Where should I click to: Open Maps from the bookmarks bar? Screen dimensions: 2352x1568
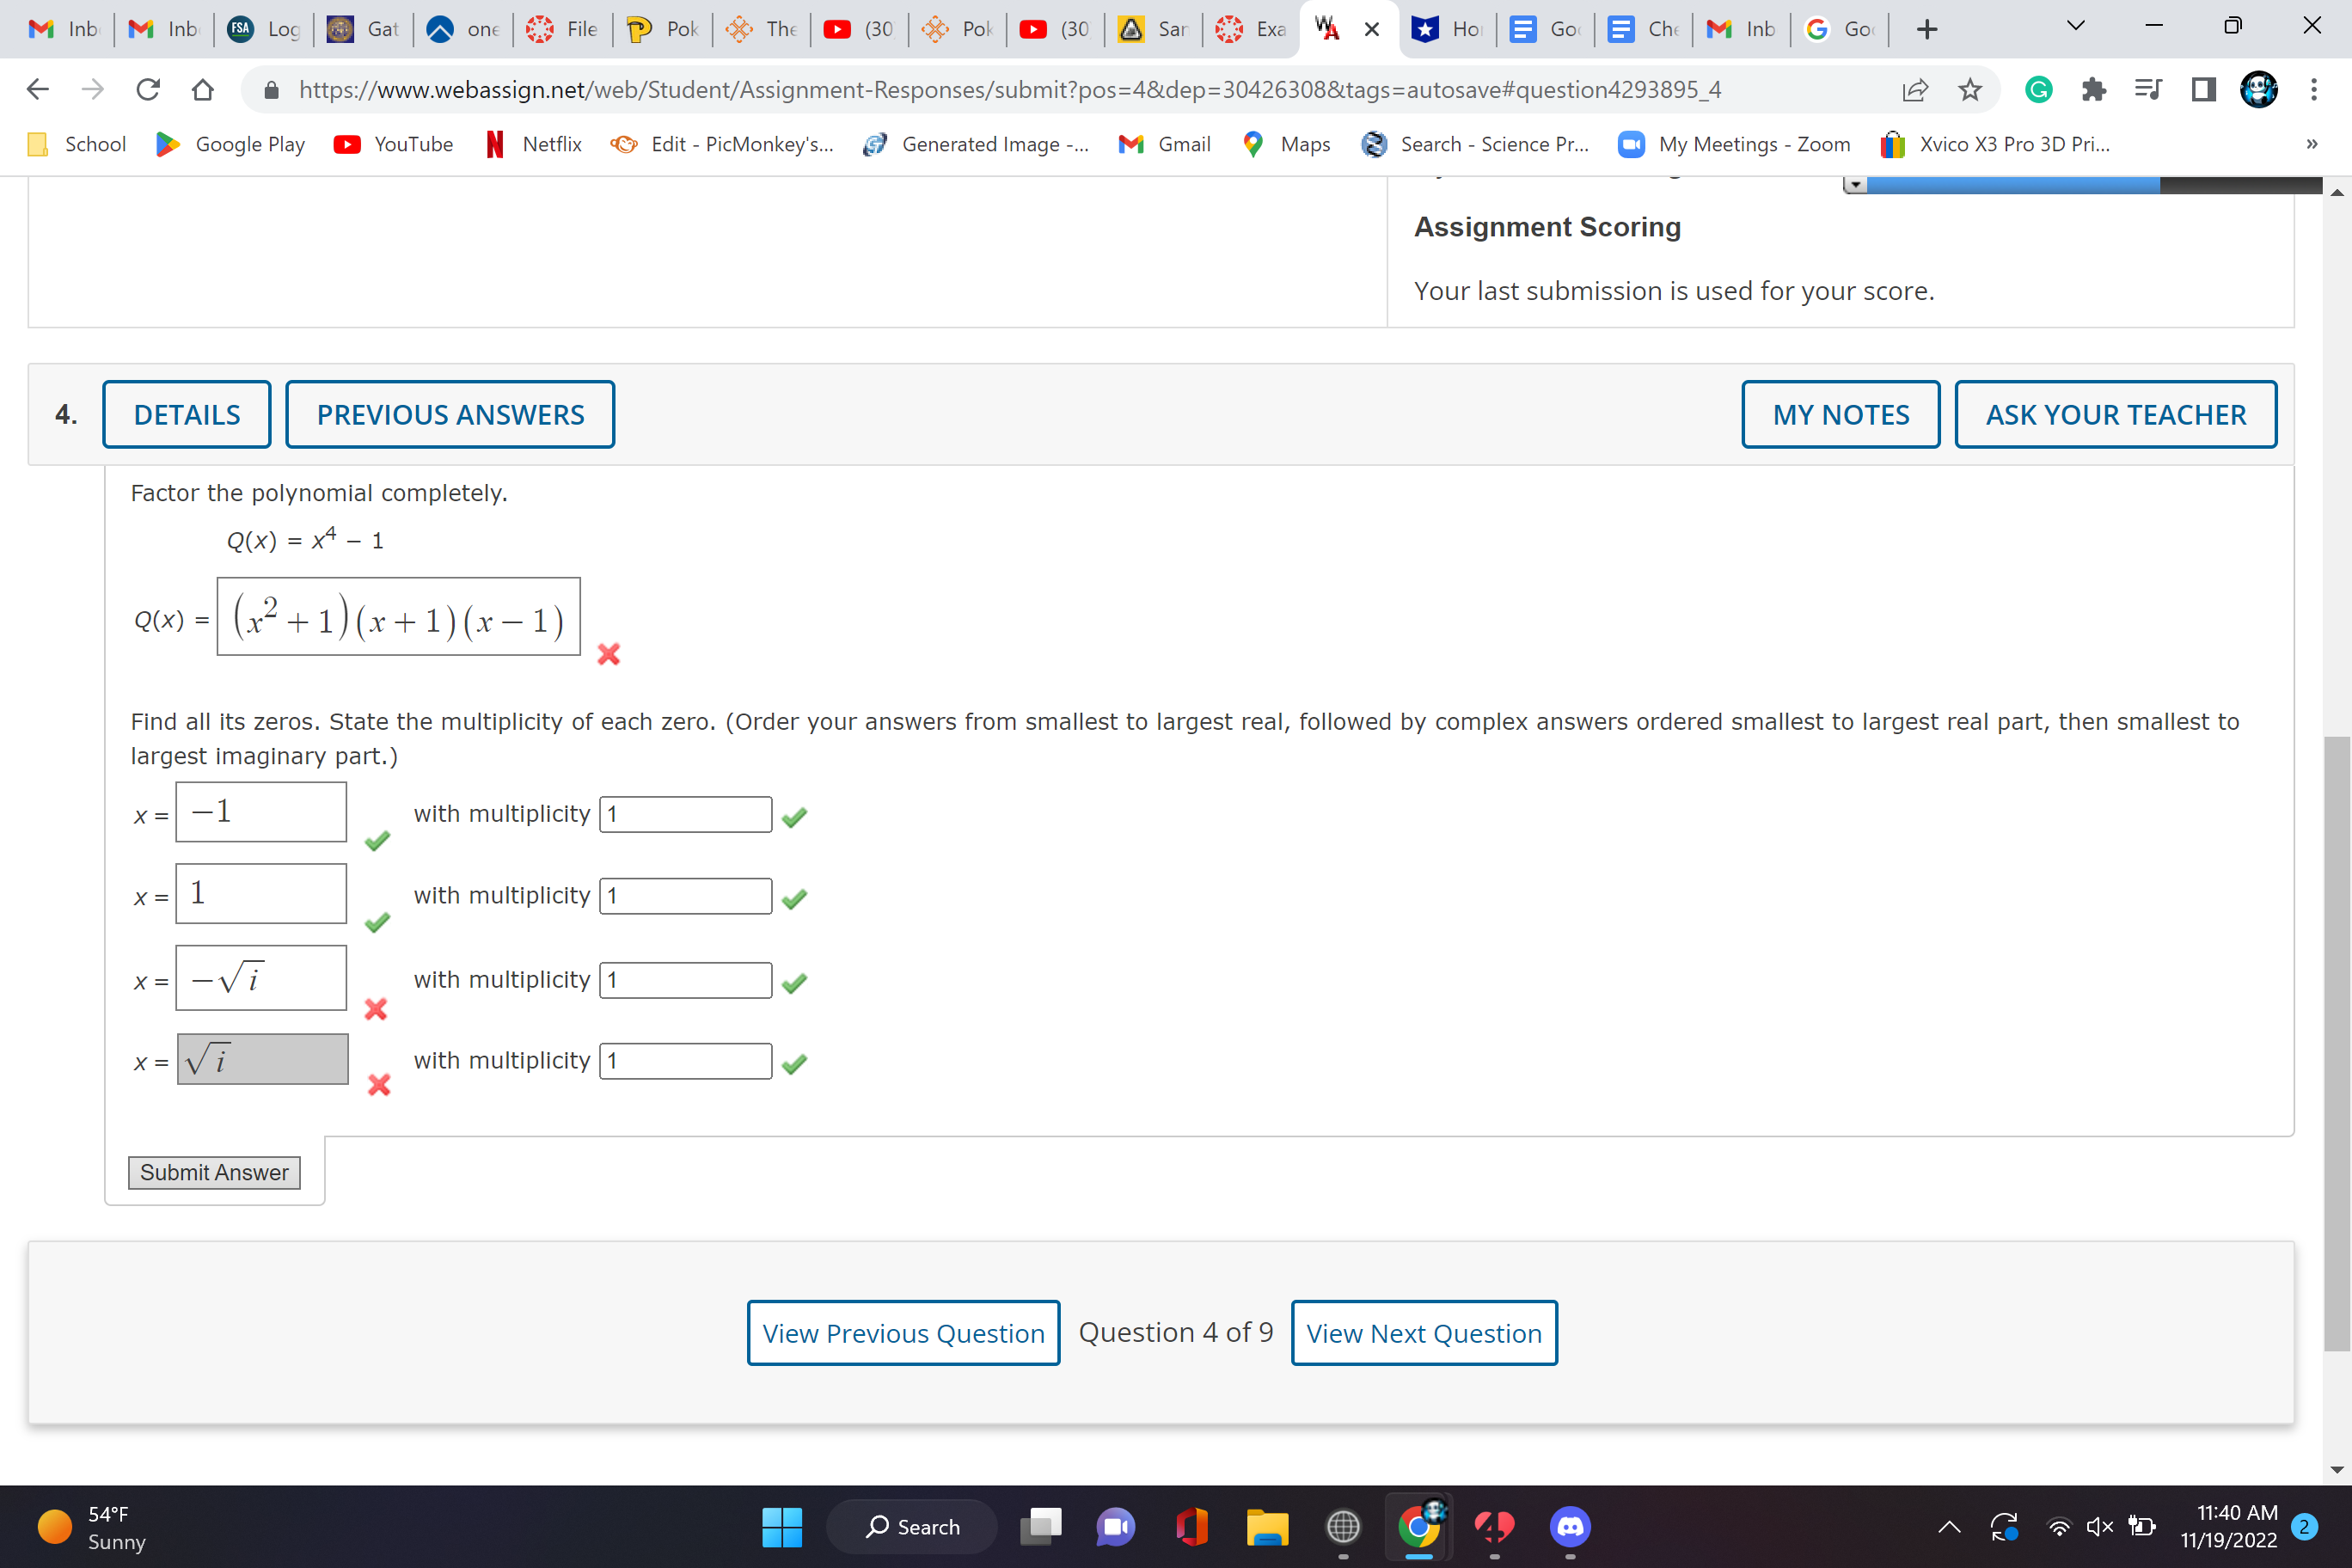1285,144
